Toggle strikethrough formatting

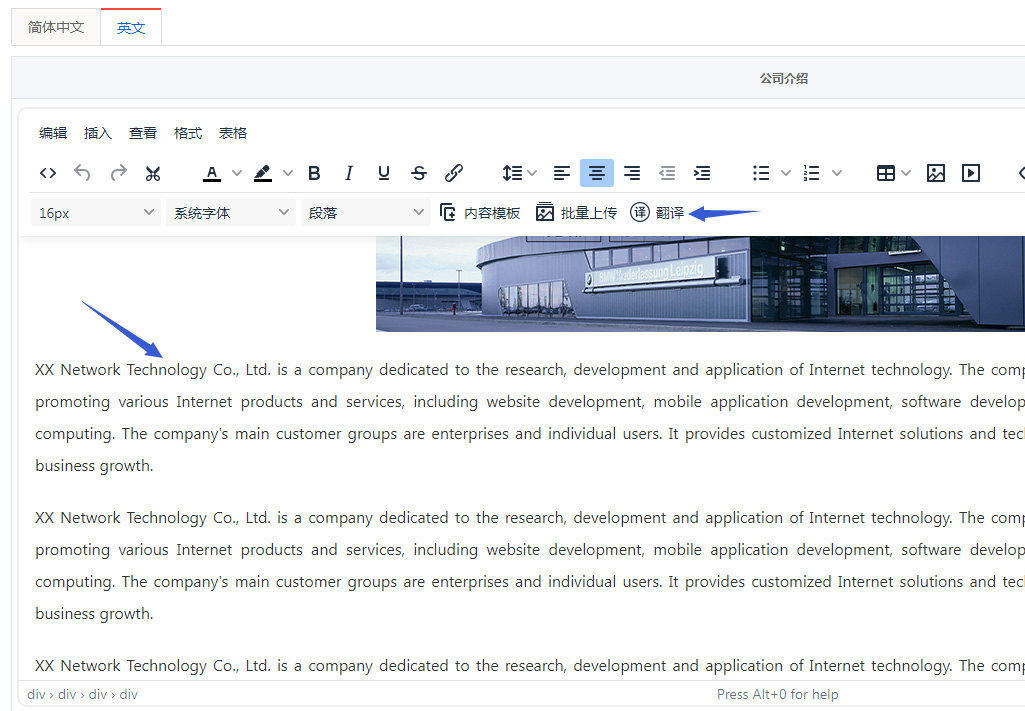pos(419,173)
